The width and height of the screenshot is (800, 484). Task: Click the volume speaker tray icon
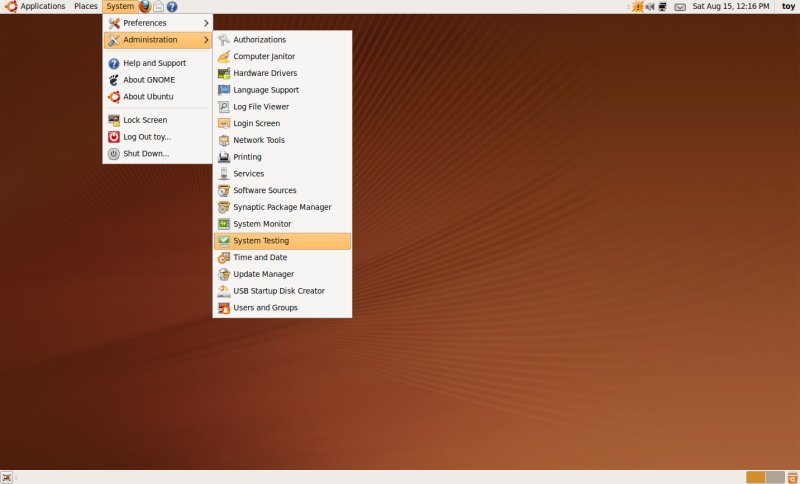649,7
